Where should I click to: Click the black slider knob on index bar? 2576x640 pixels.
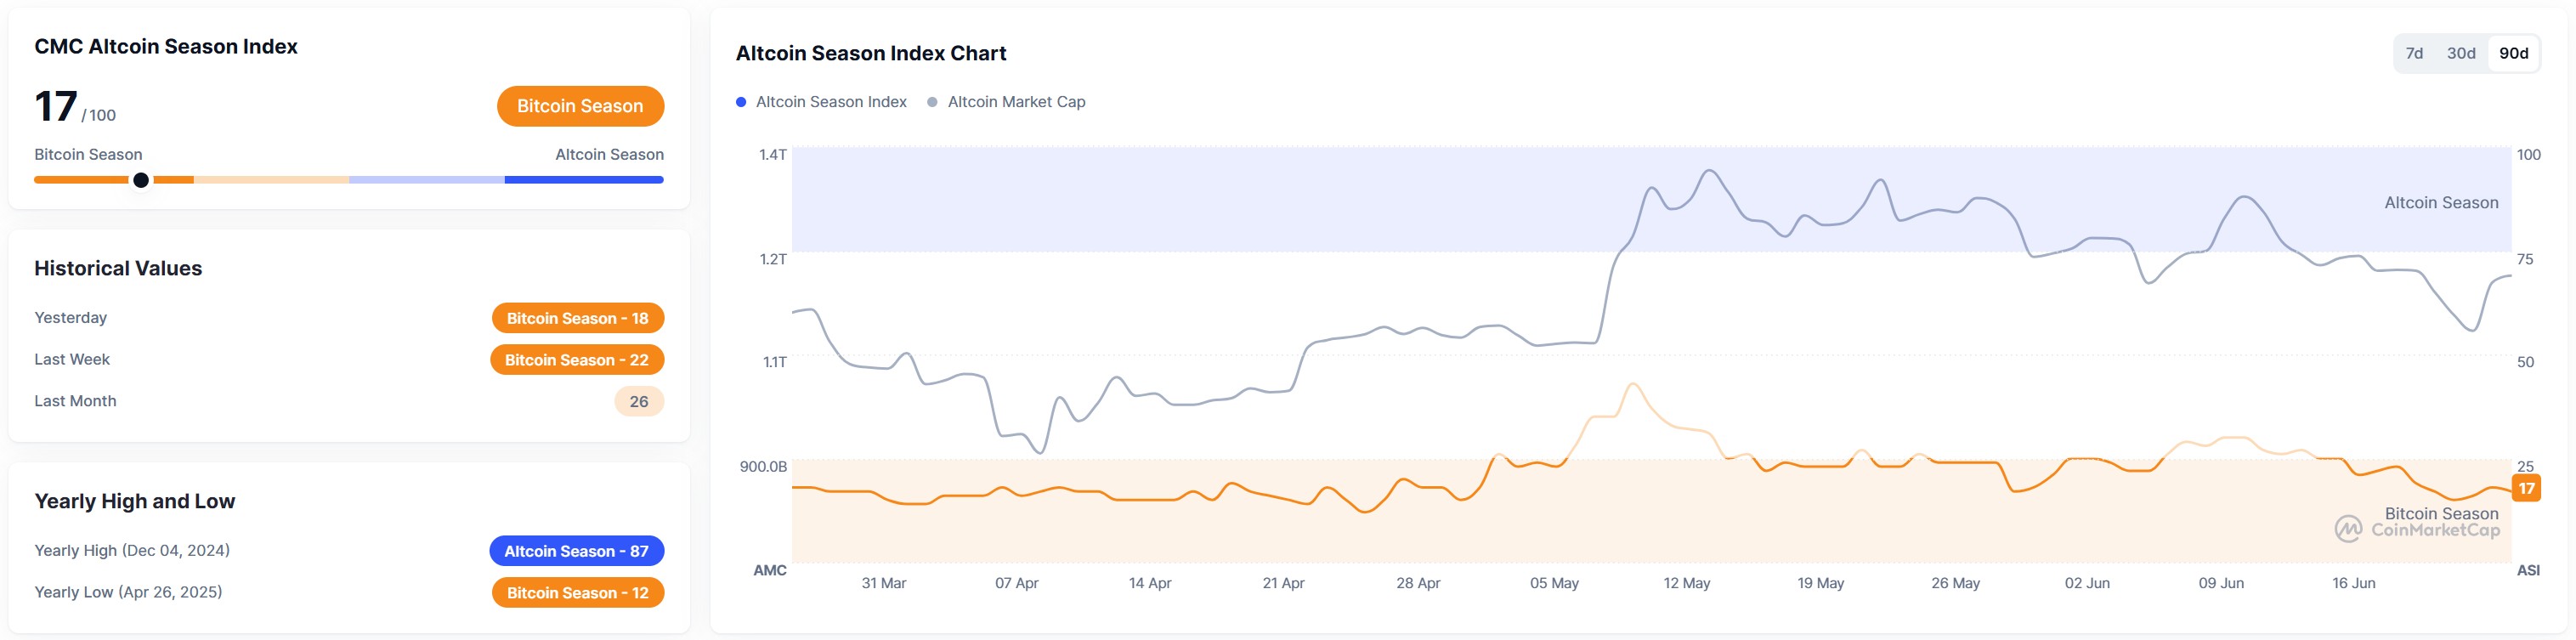click(x=141, y=180)
